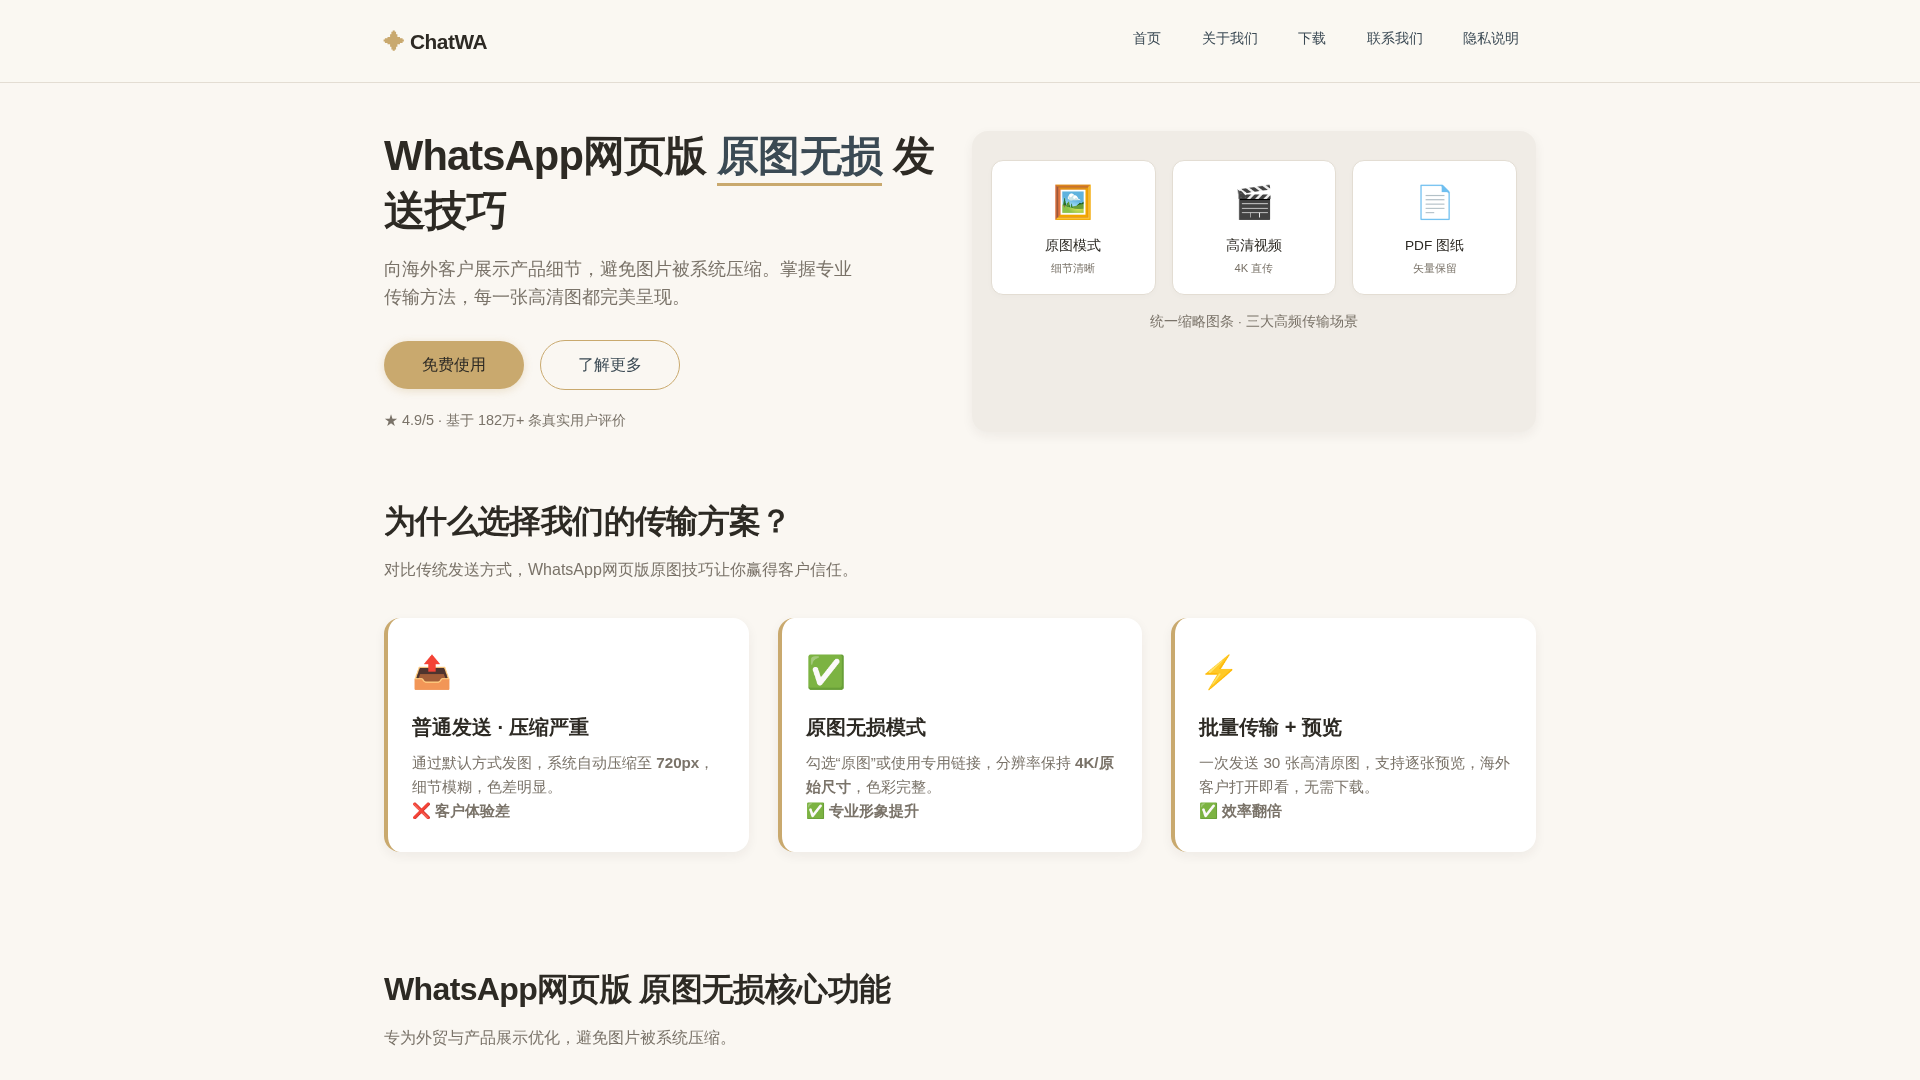Click the 原图无损模式 card title
Screen dimensions: 1920x1080
pyautogui.click(x=866, y=728)
